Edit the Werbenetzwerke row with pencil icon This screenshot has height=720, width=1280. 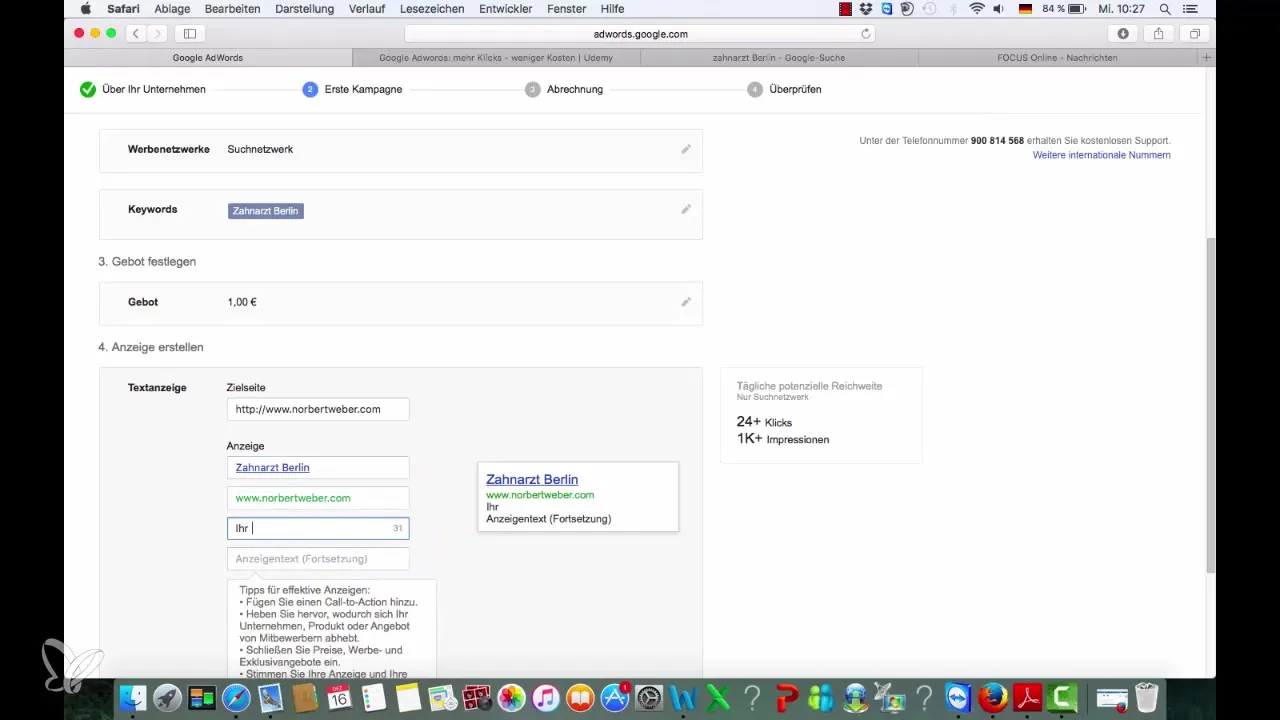[686, 149]
